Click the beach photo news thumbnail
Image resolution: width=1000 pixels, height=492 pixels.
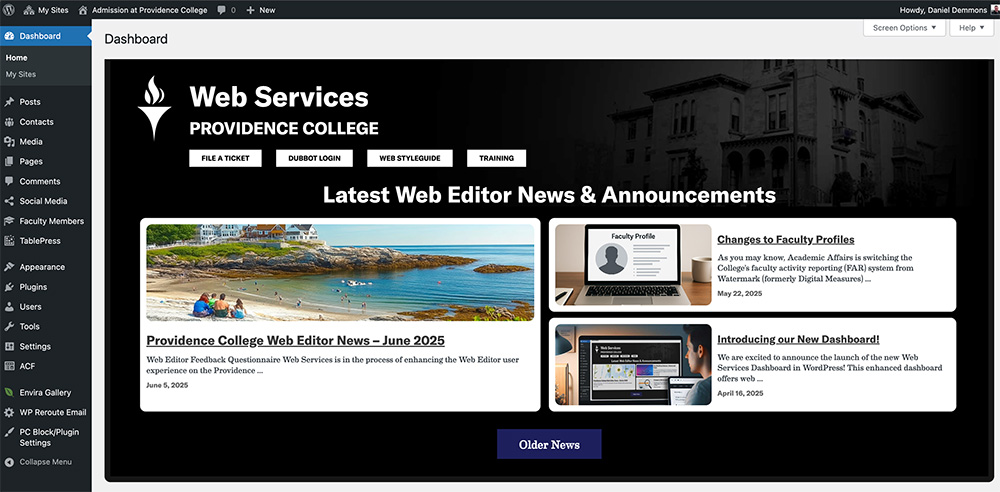340,272
